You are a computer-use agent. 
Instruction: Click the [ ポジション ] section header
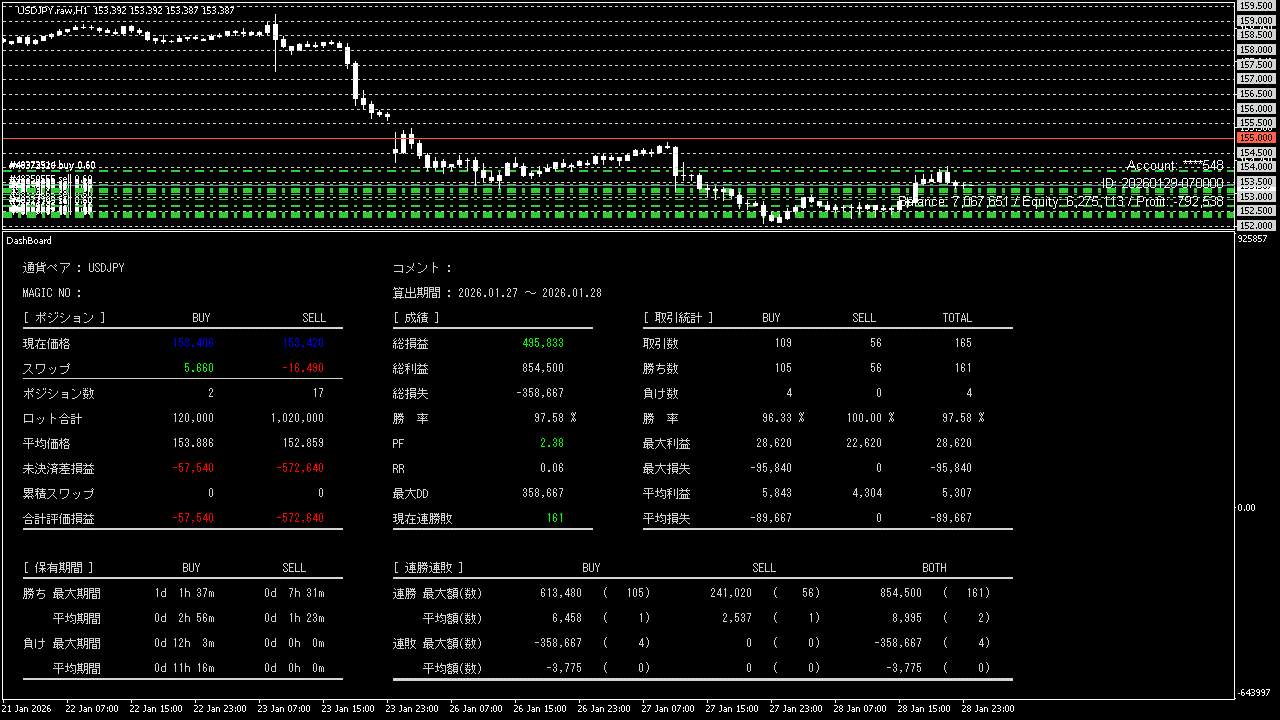point(63,318)
